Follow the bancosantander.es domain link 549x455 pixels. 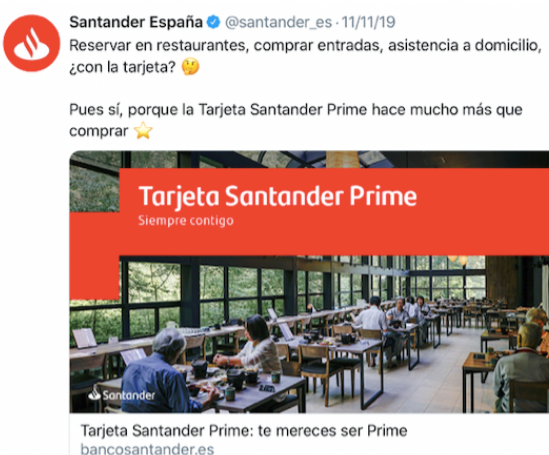[x=147, y=449]
